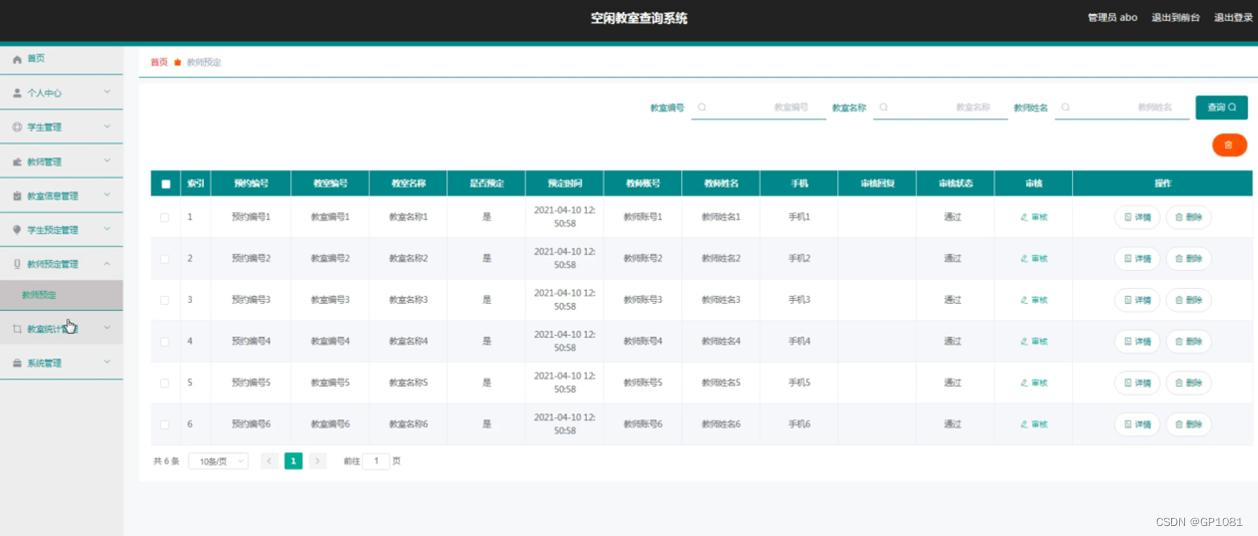Expand the 教室信息管理 menu chevron

pos(107,196)
